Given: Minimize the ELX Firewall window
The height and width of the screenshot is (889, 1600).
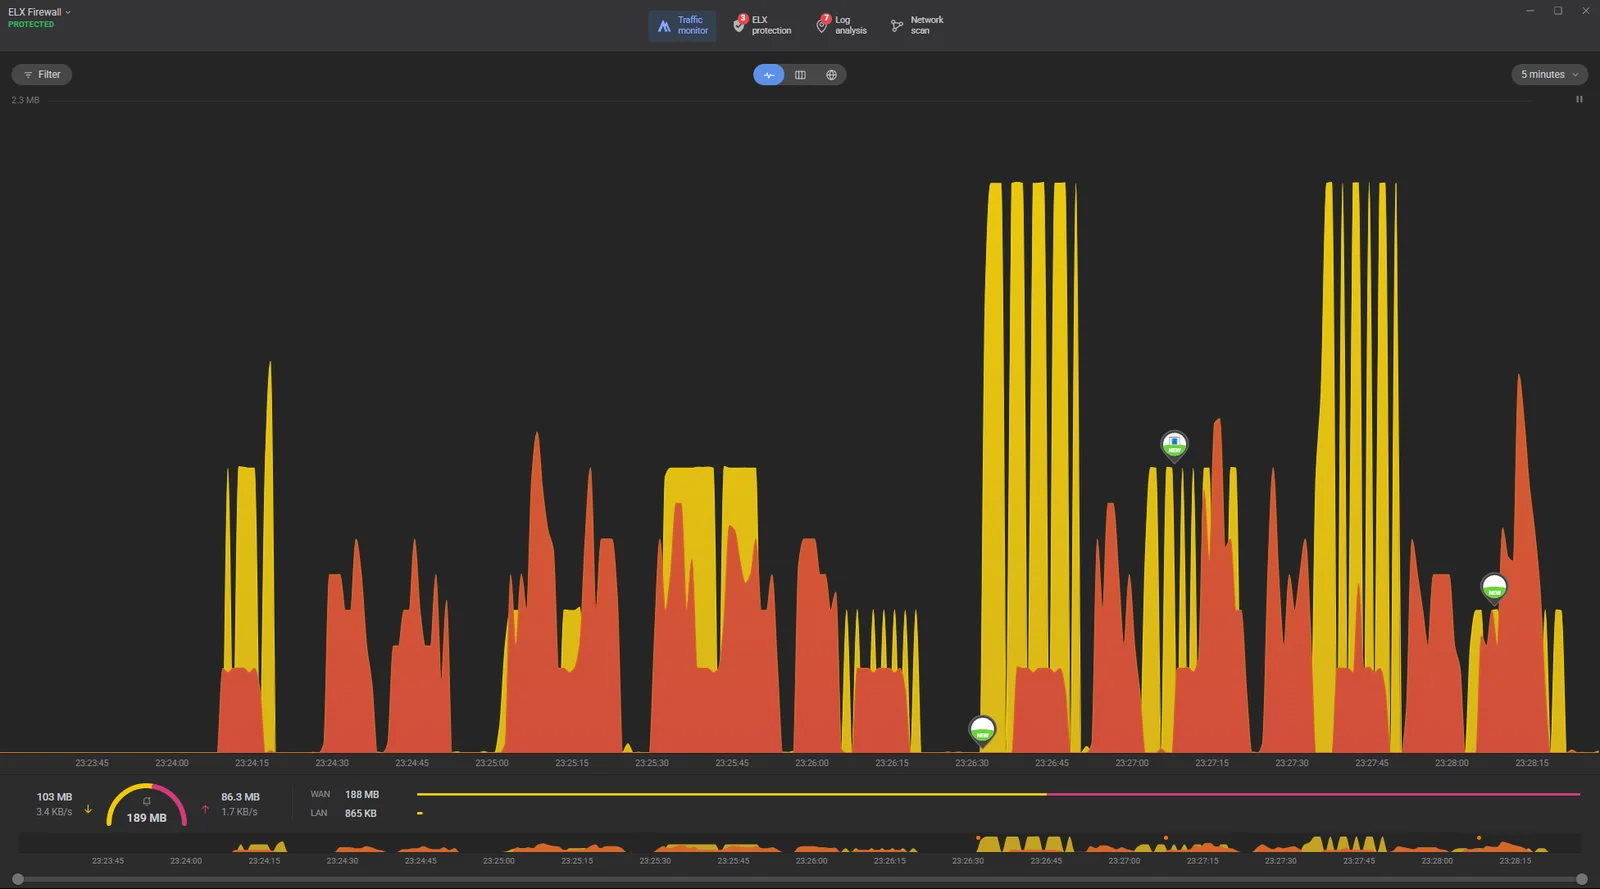Looking at the screenshot, I should point(1530,11).
